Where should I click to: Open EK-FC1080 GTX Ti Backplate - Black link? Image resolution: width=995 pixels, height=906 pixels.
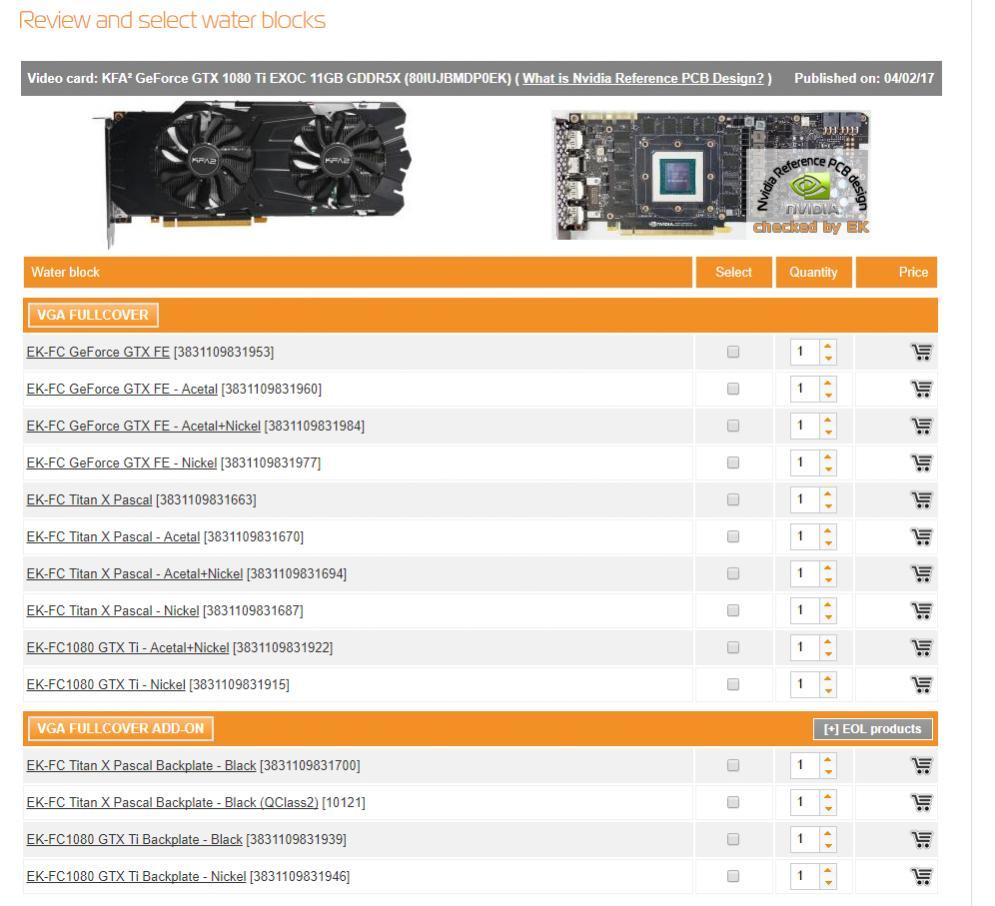[x=134, y=839]
